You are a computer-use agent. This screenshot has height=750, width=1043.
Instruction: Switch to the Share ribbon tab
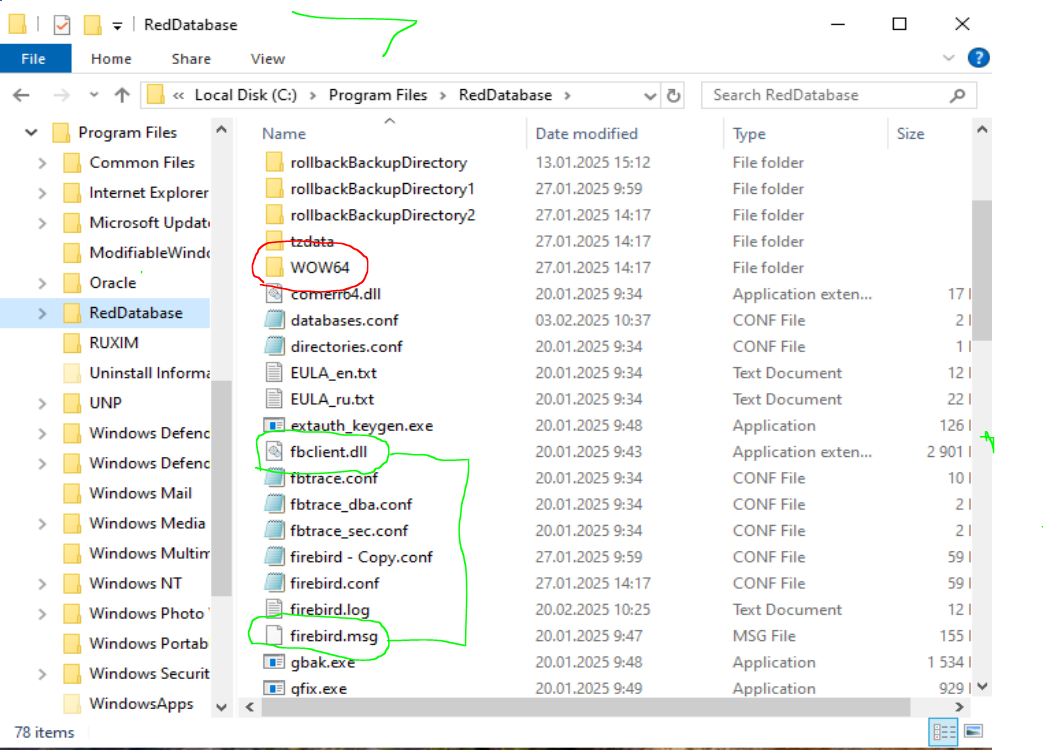(x=191, y=59)
